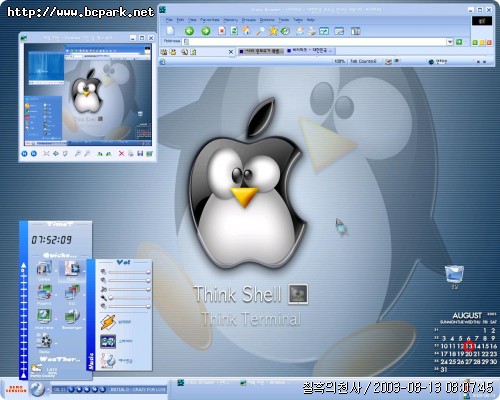
Task: Go to Home page via house icon
Action: pos(247,31)
